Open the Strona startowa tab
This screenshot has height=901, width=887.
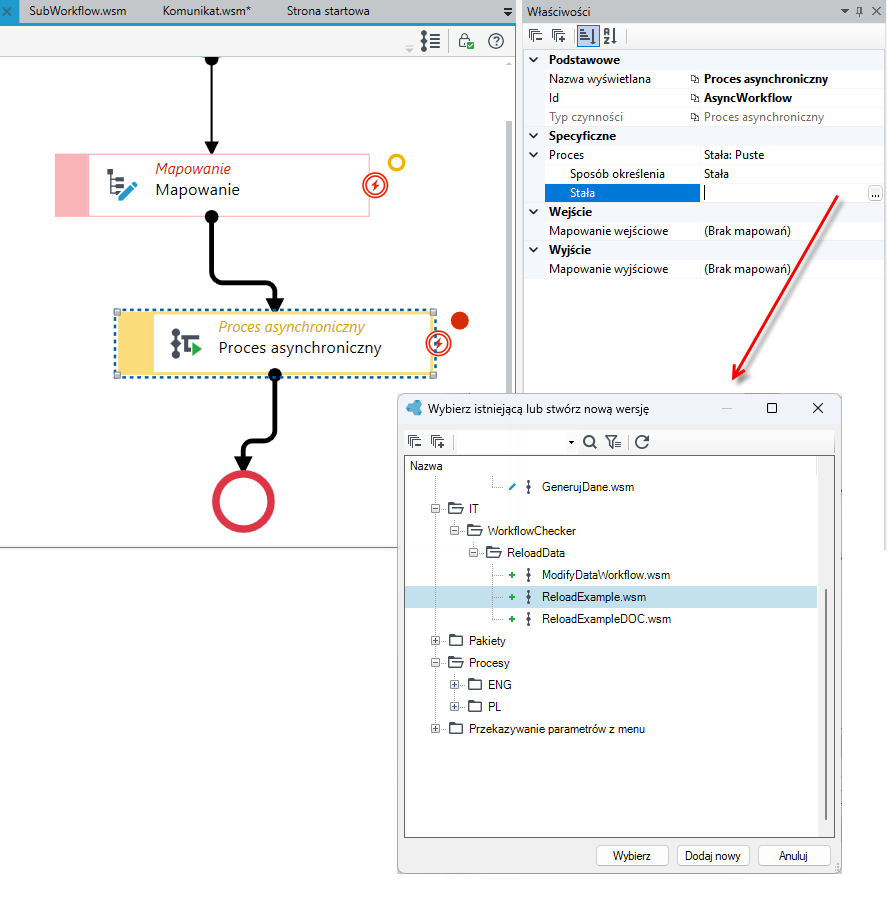point(328,11)
